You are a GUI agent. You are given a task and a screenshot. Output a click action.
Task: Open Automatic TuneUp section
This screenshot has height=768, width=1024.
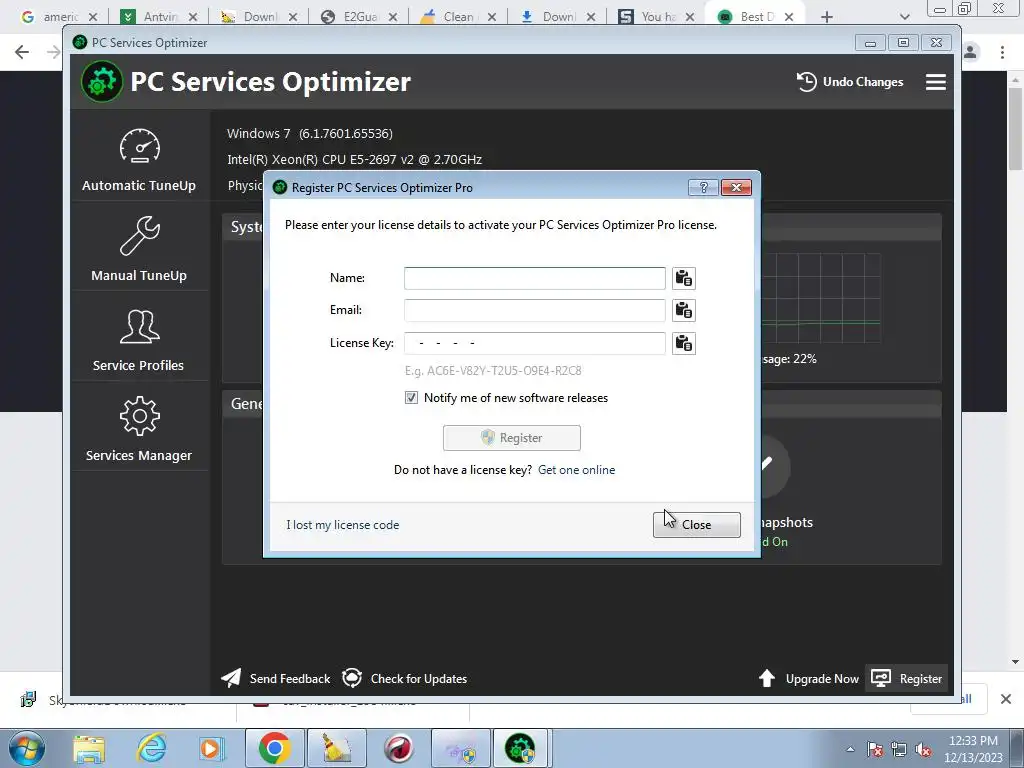tap(139, 160)
